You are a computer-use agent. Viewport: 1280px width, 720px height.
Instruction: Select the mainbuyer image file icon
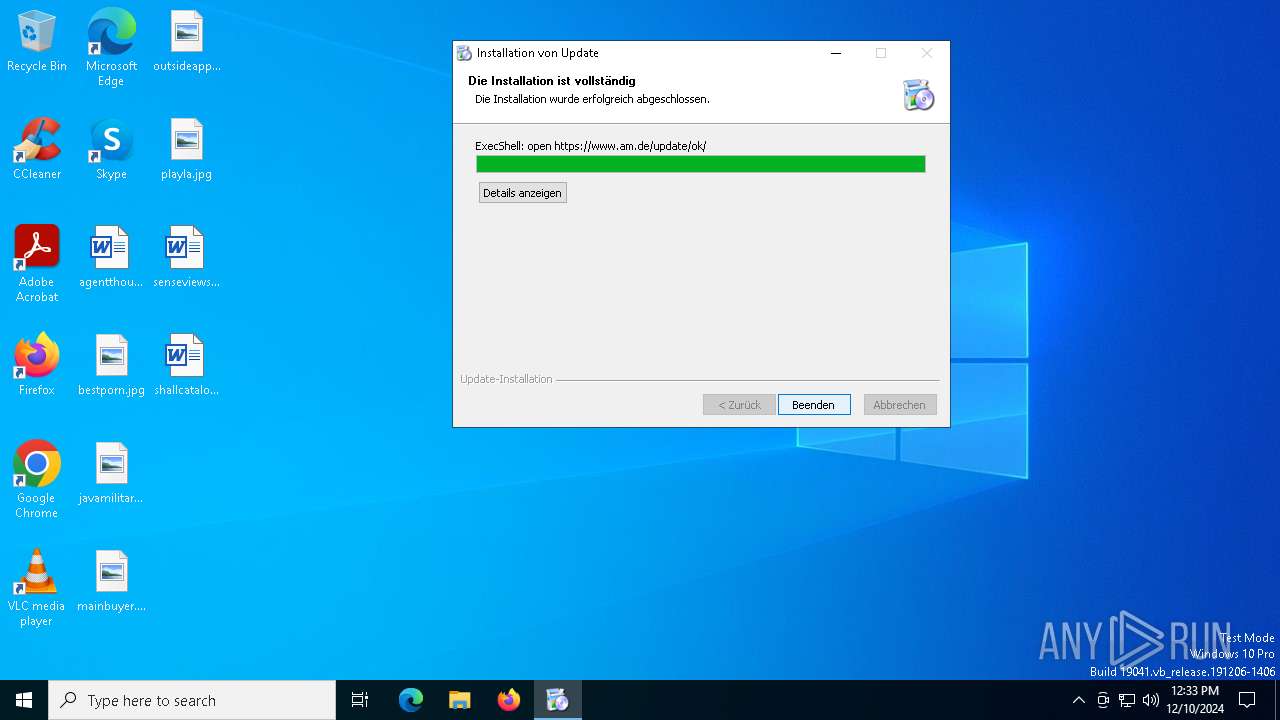111,581
